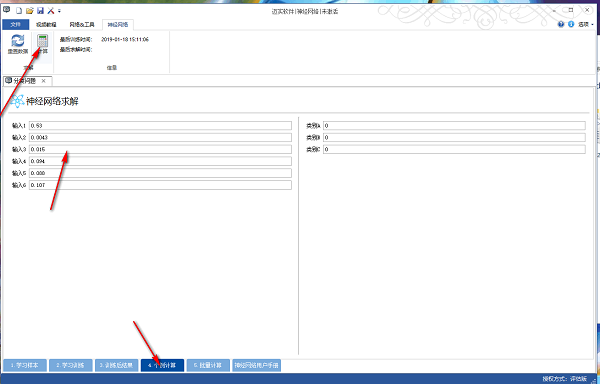Click the 类别A output field
Image resolution: width=600 pixels, height=384 pixels.
tap(454, 125)
